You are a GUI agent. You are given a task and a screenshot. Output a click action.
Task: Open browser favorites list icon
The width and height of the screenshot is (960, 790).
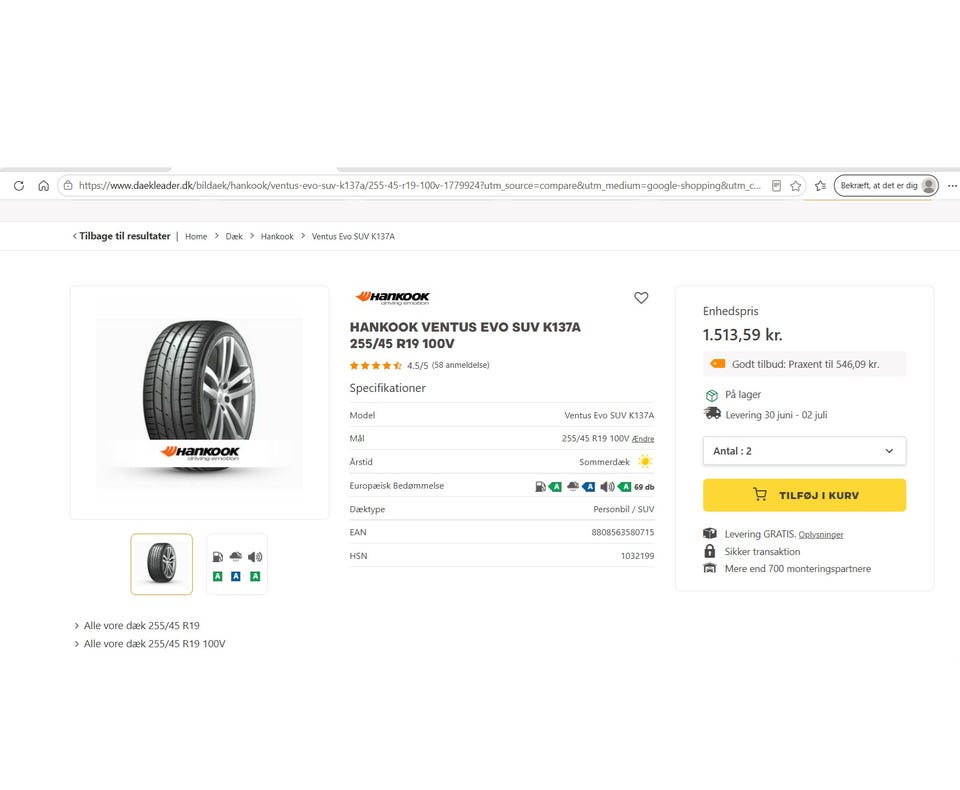point(820,186)
